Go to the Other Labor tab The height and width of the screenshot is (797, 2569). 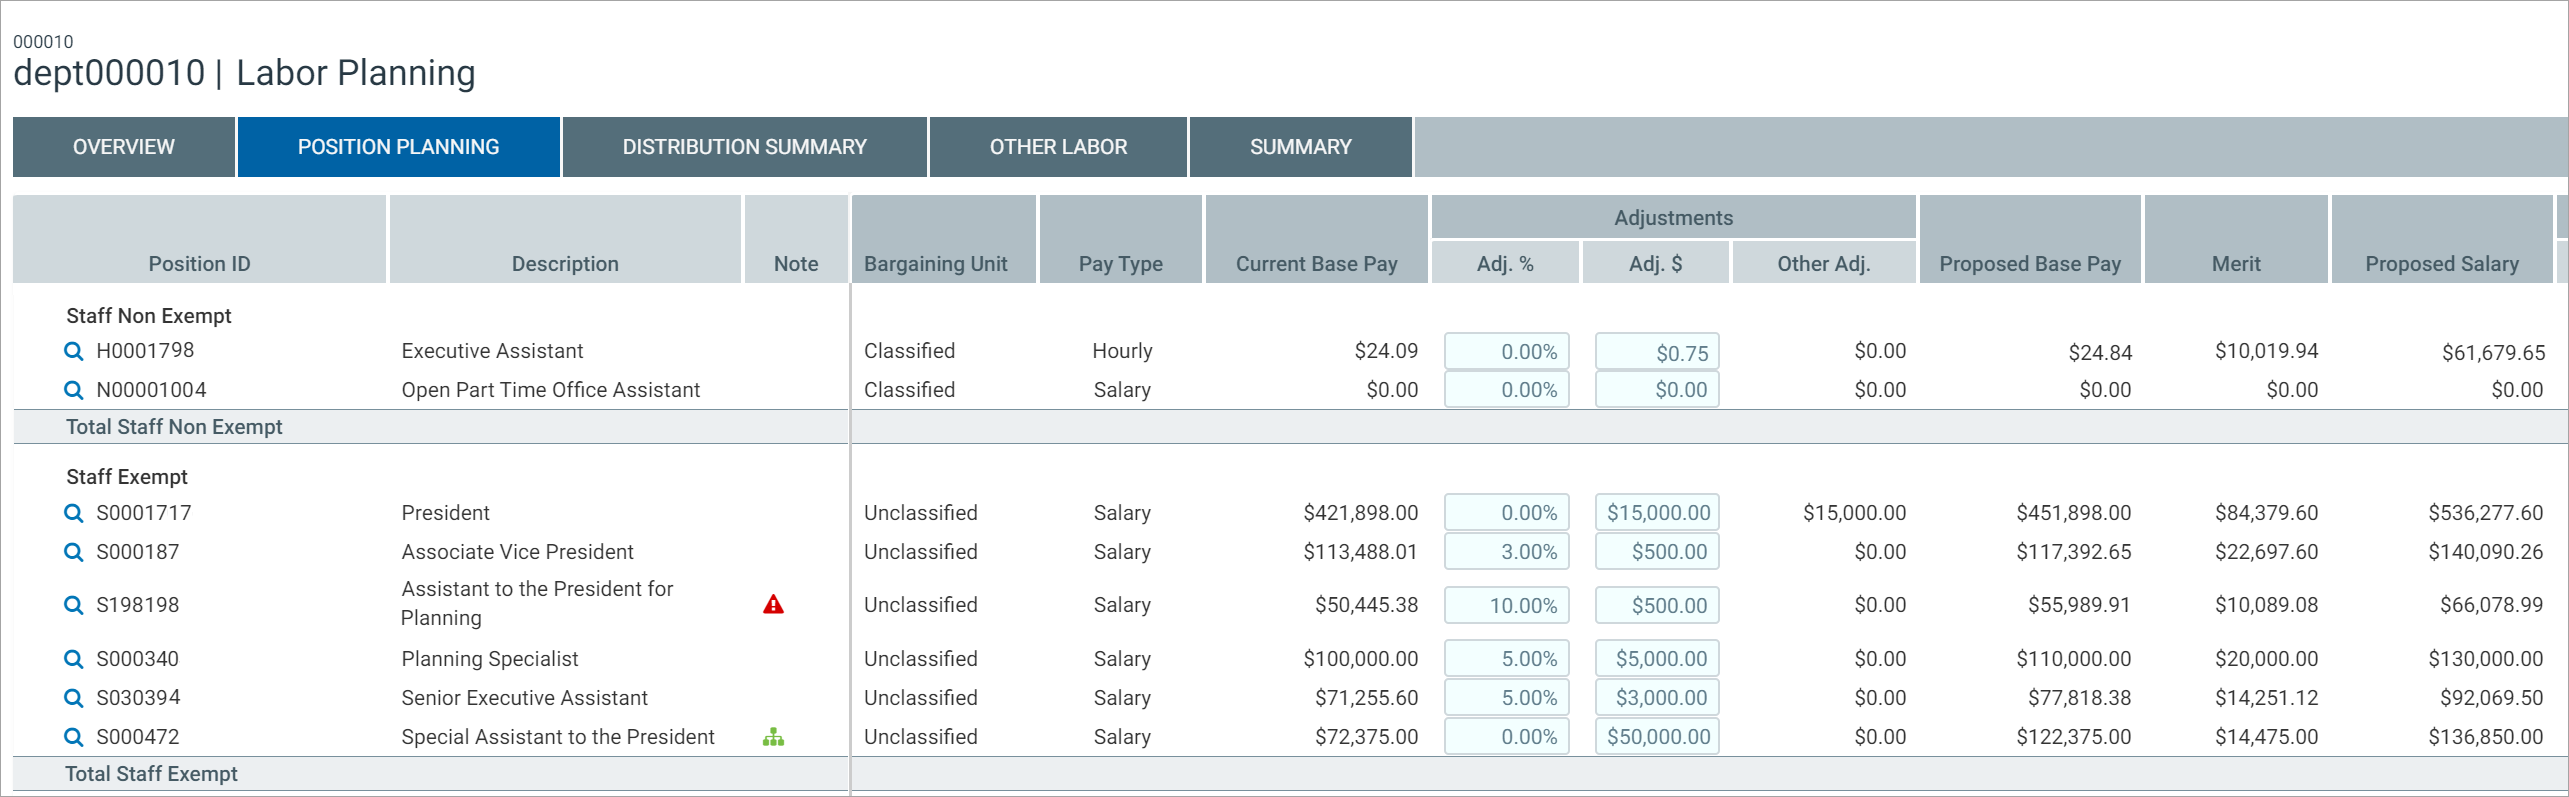[1058, 147]
